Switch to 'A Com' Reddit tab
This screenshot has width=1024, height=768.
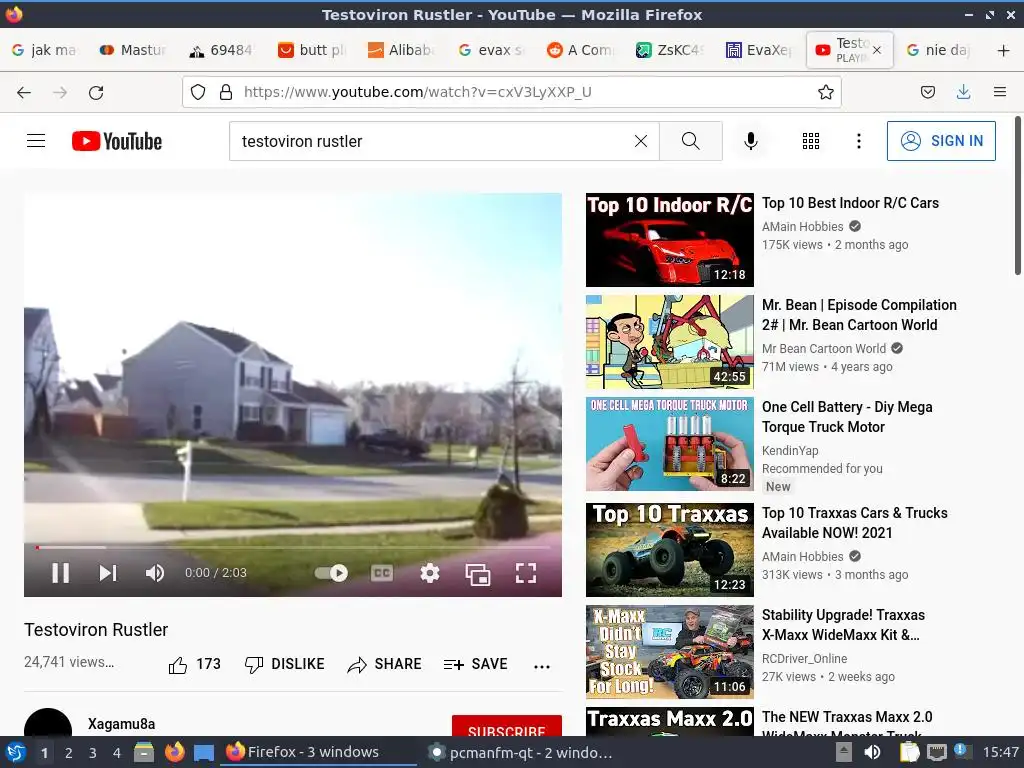[x=580, y=50]
